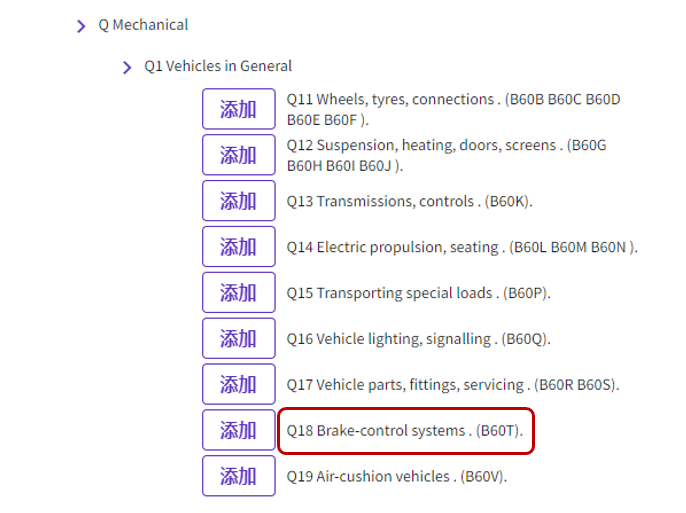Select Q14 Electric propulsion, seating text
Viewport: 686px width, 513px height.
pos(461,247)
